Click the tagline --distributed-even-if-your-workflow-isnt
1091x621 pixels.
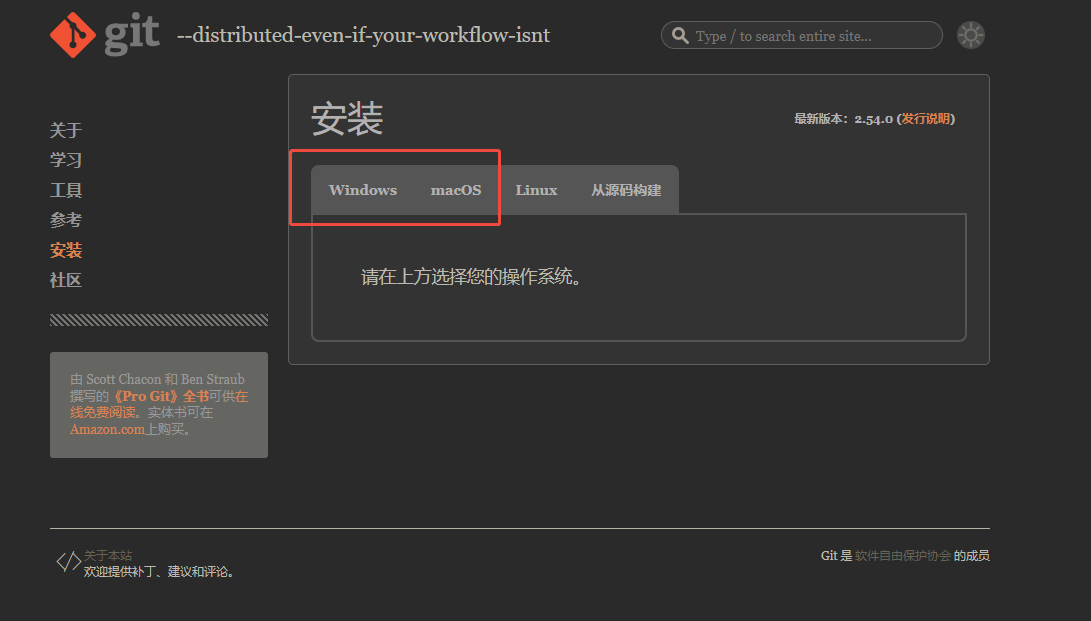[x=363, y=35]
